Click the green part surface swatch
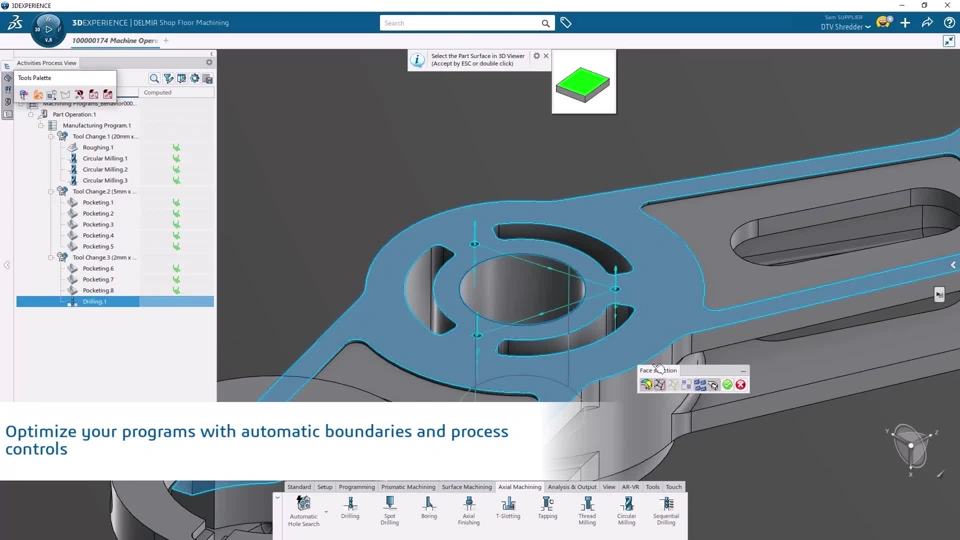 coord(583,84)
